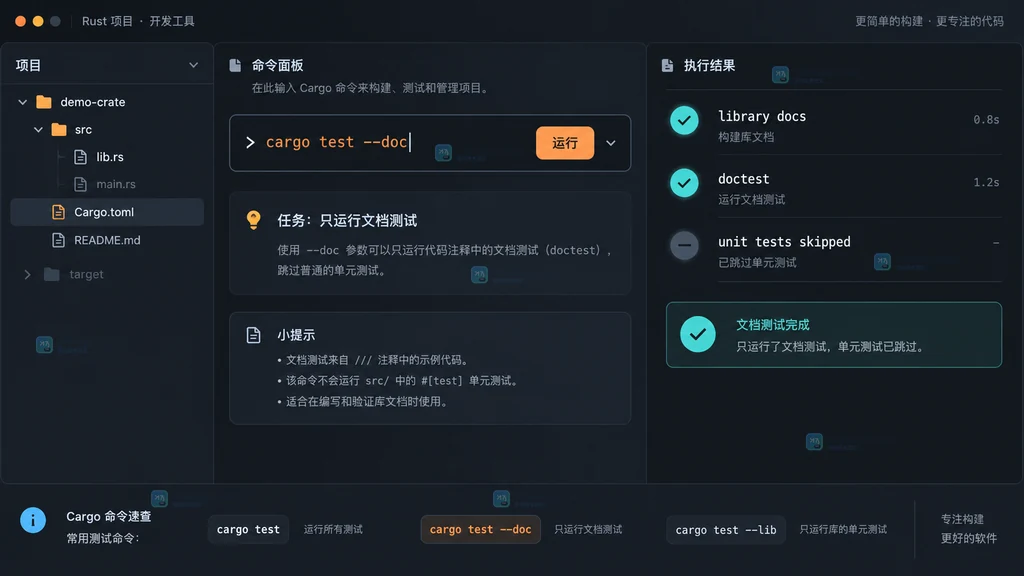
Task: Open README.md in the project tree
Action: [x=107, y=240]
